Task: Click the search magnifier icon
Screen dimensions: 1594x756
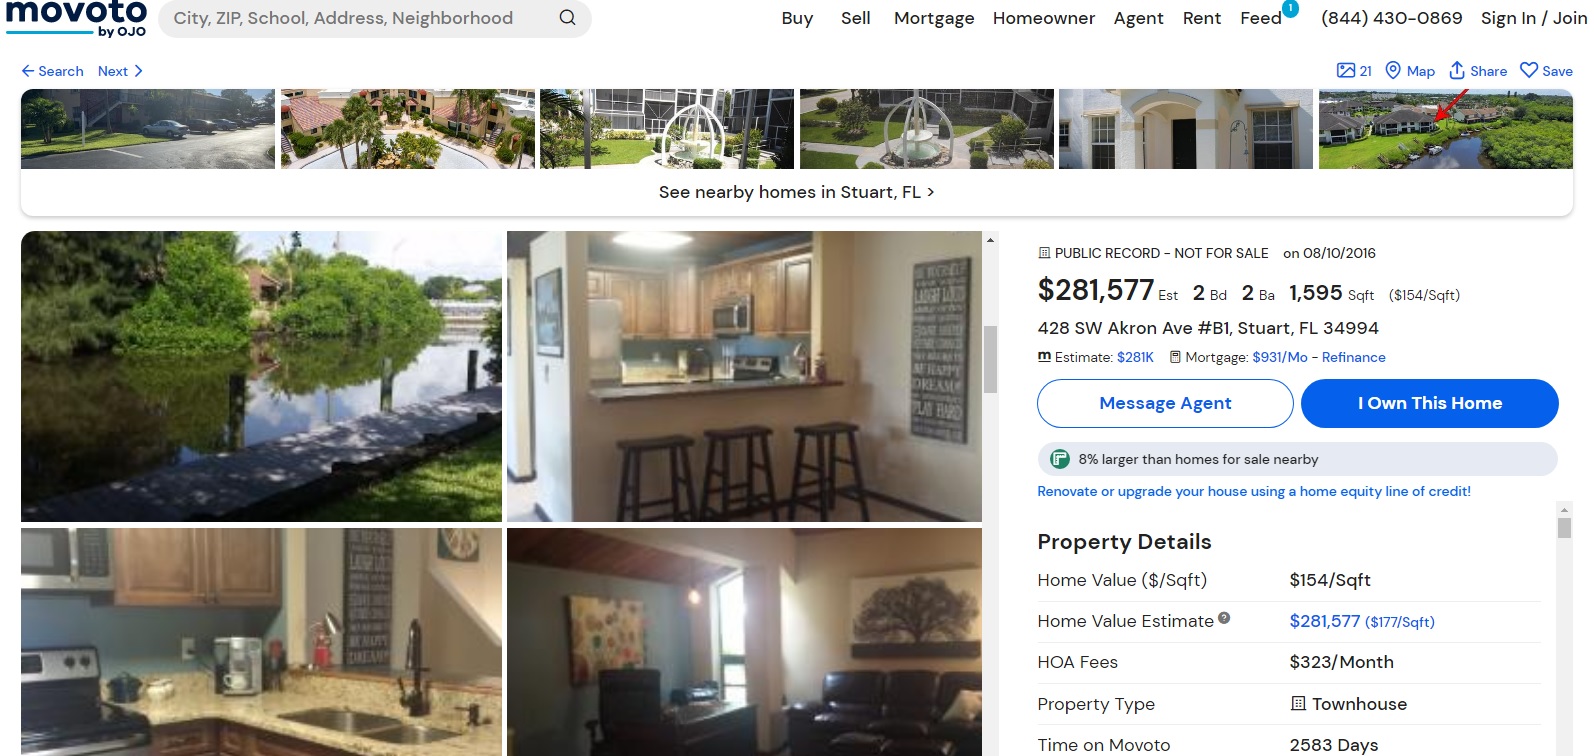Action: coord(567,18)
